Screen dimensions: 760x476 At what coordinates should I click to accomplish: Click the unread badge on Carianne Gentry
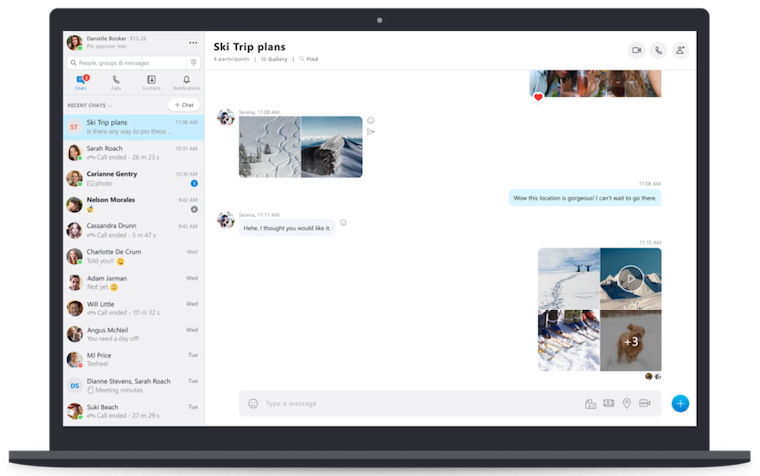pyautogui.click(x=194, y=183)
